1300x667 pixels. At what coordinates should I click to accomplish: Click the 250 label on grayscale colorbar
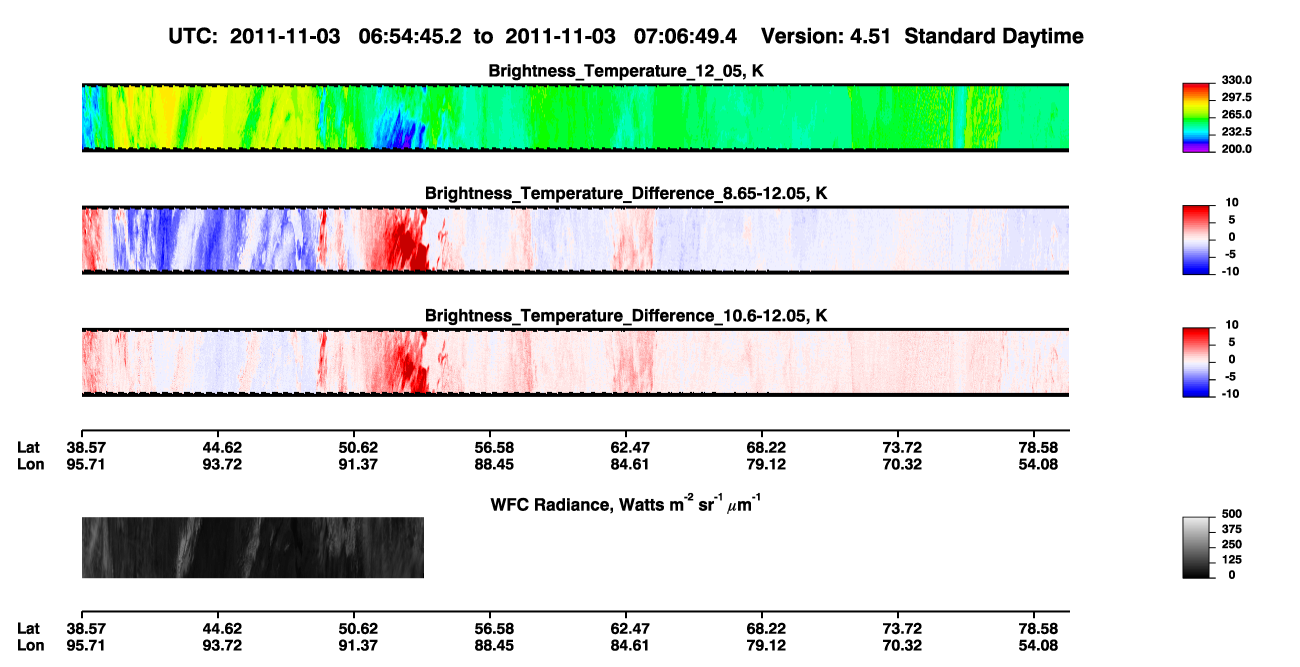[1232, 543]
